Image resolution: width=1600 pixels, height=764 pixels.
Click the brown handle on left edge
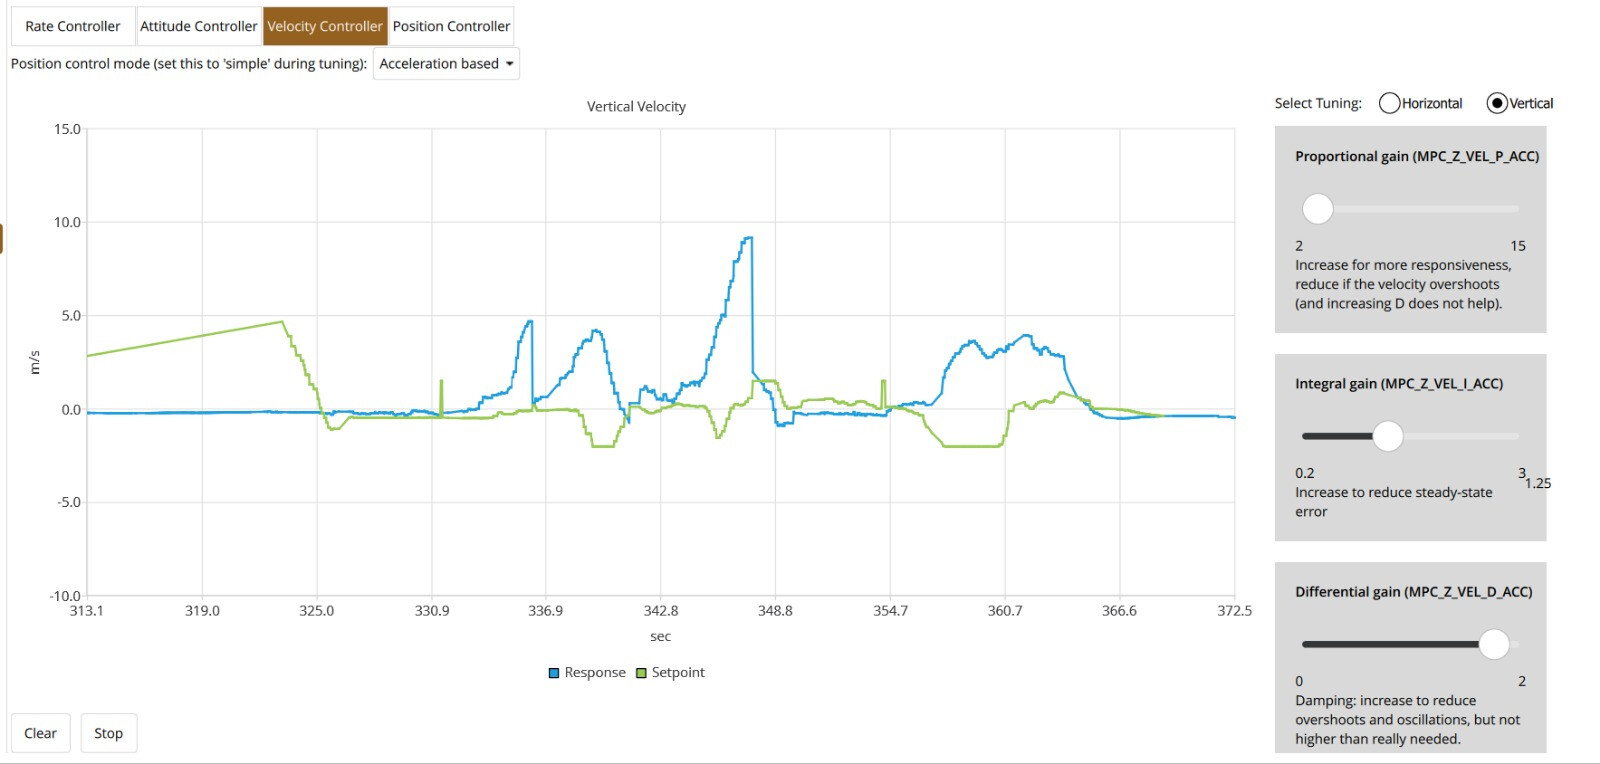coord(2,239)
